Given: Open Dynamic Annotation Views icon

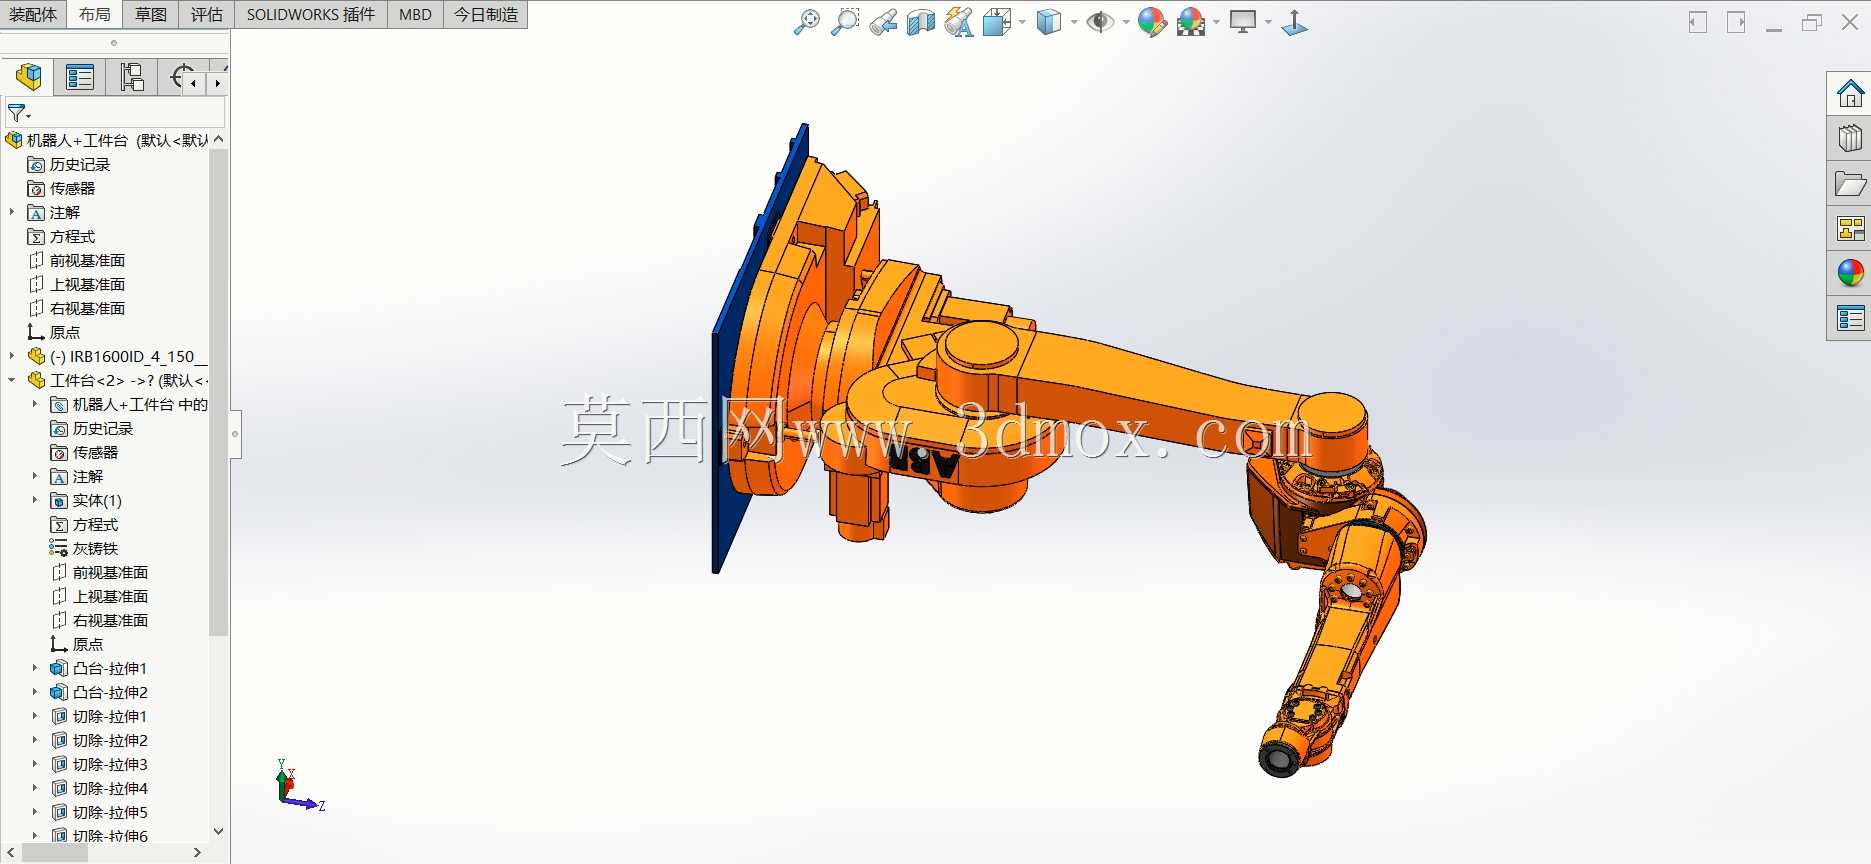Looking at the screenshot, I should click(x=959, y=22).
